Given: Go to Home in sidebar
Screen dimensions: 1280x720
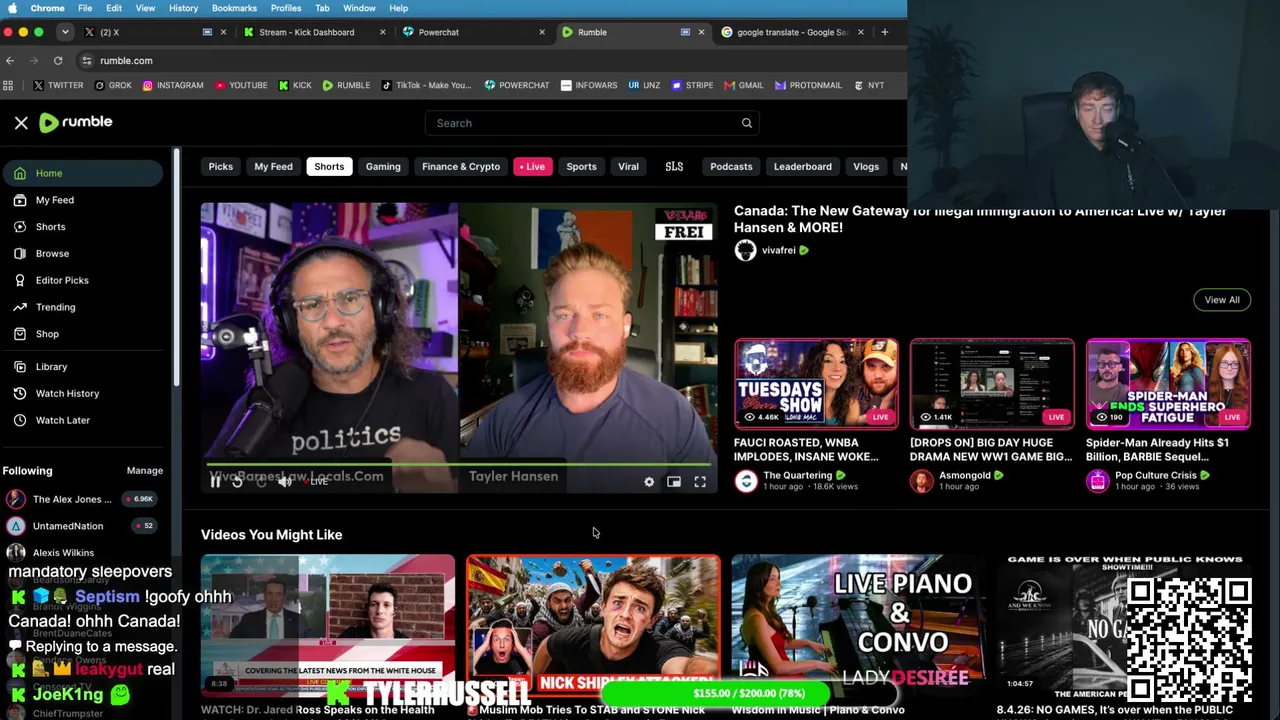Looking at the screenshot, I should (x=82, y=173).
